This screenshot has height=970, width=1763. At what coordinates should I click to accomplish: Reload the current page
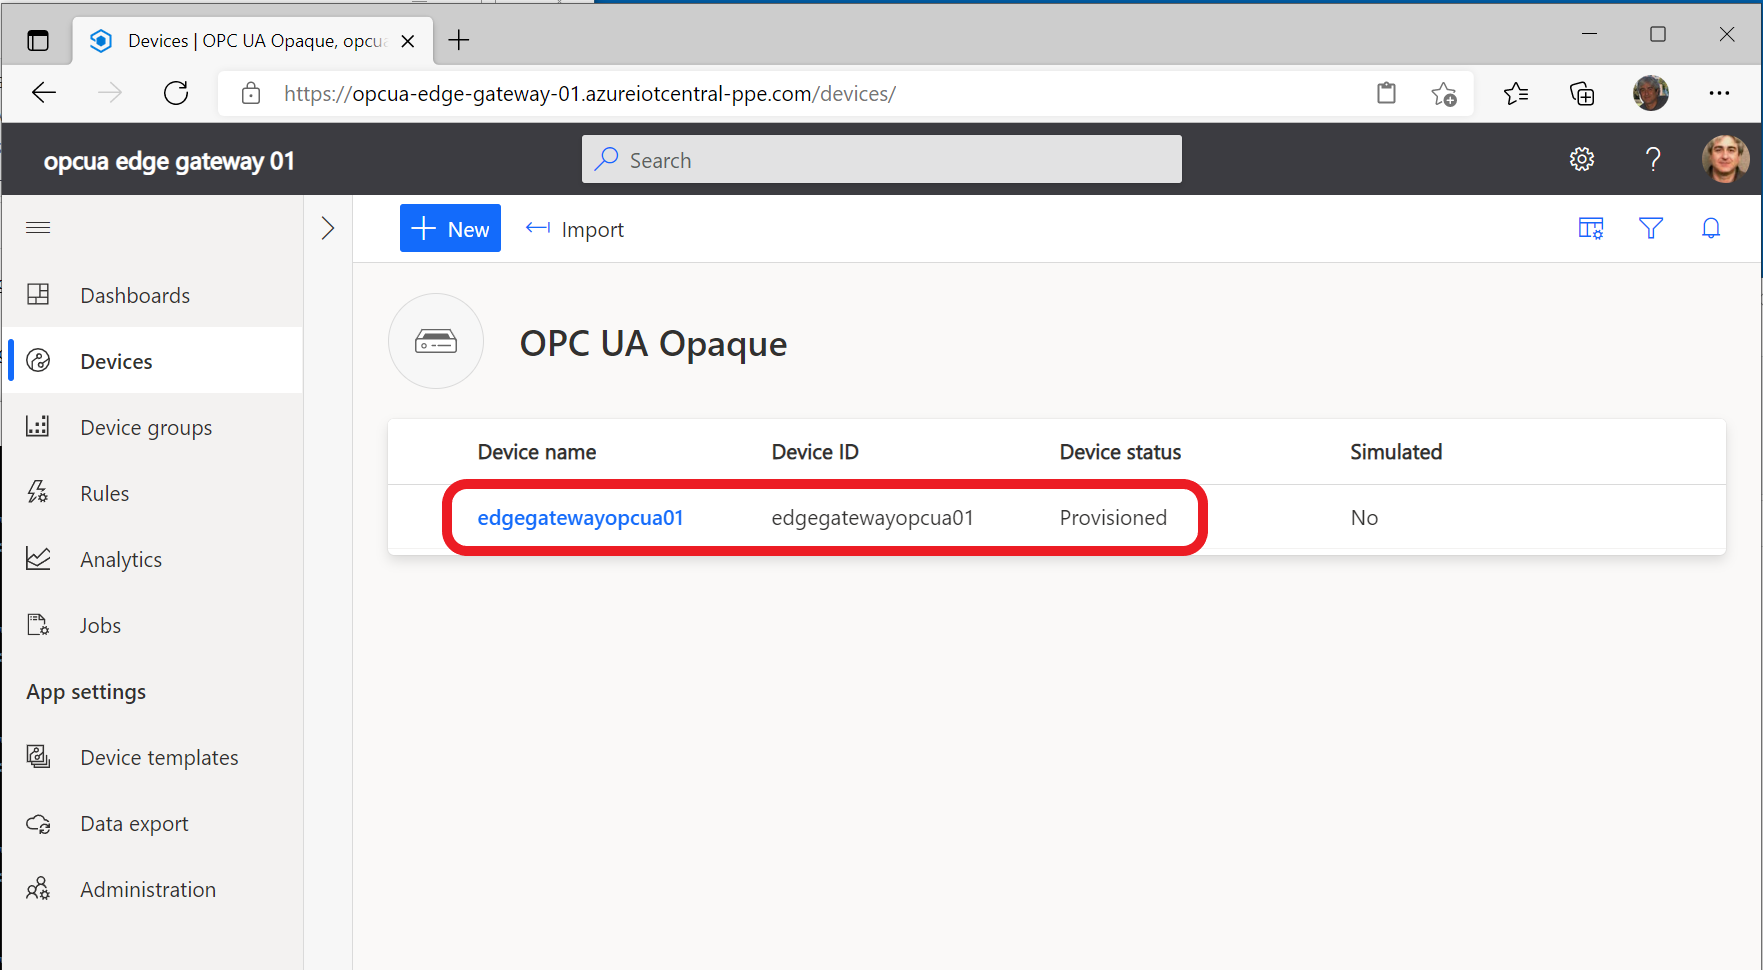[176, 93]
